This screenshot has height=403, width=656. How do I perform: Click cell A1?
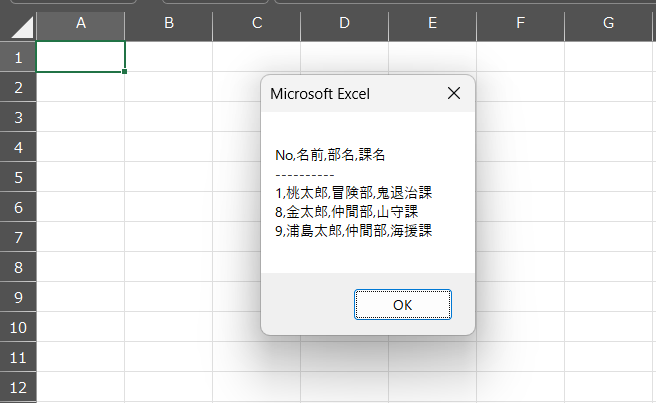click(80, 56)
